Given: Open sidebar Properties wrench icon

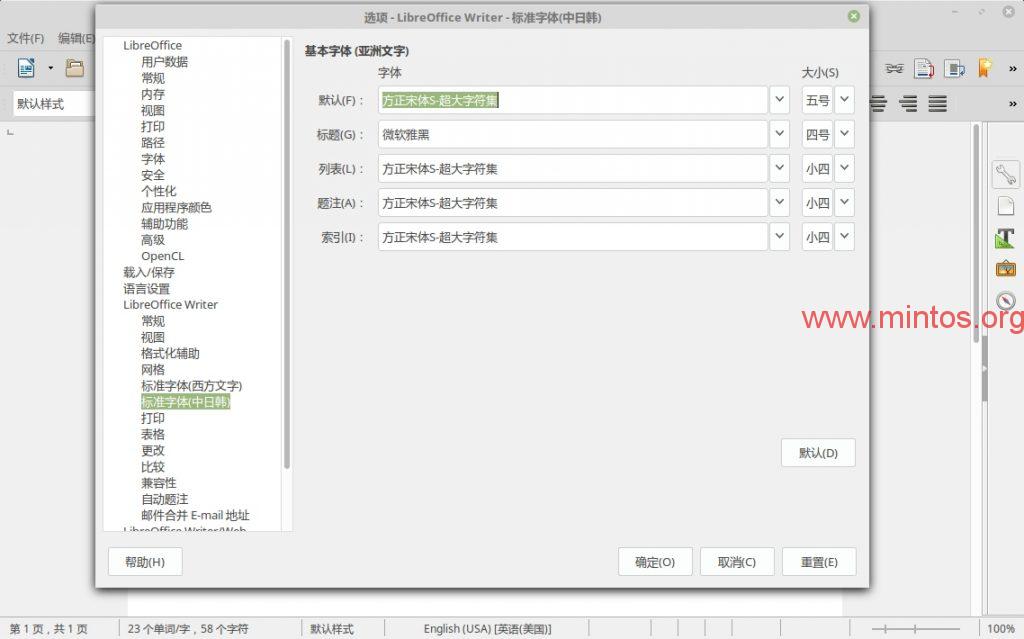Looking at the screenshot, I should tap(1005, 174).
